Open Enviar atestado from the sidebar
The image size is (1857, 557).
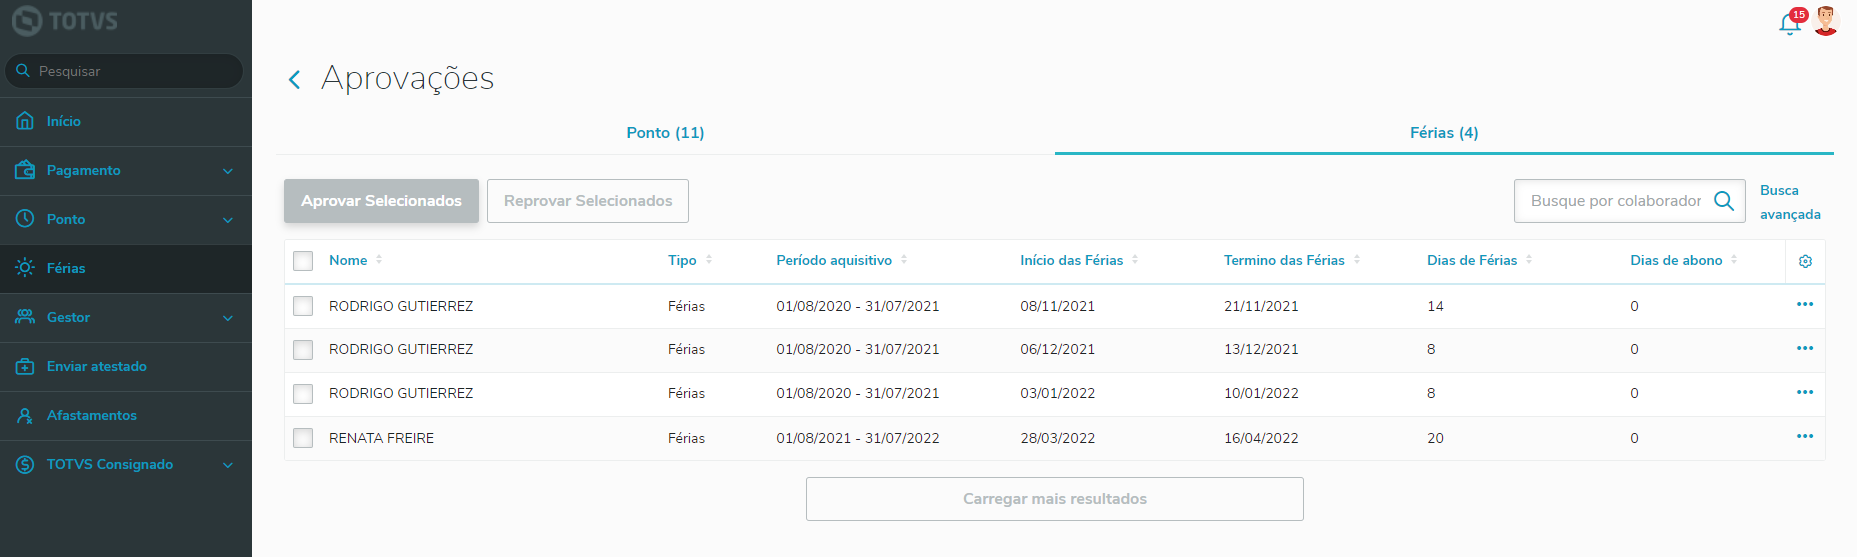coord(96,367)
